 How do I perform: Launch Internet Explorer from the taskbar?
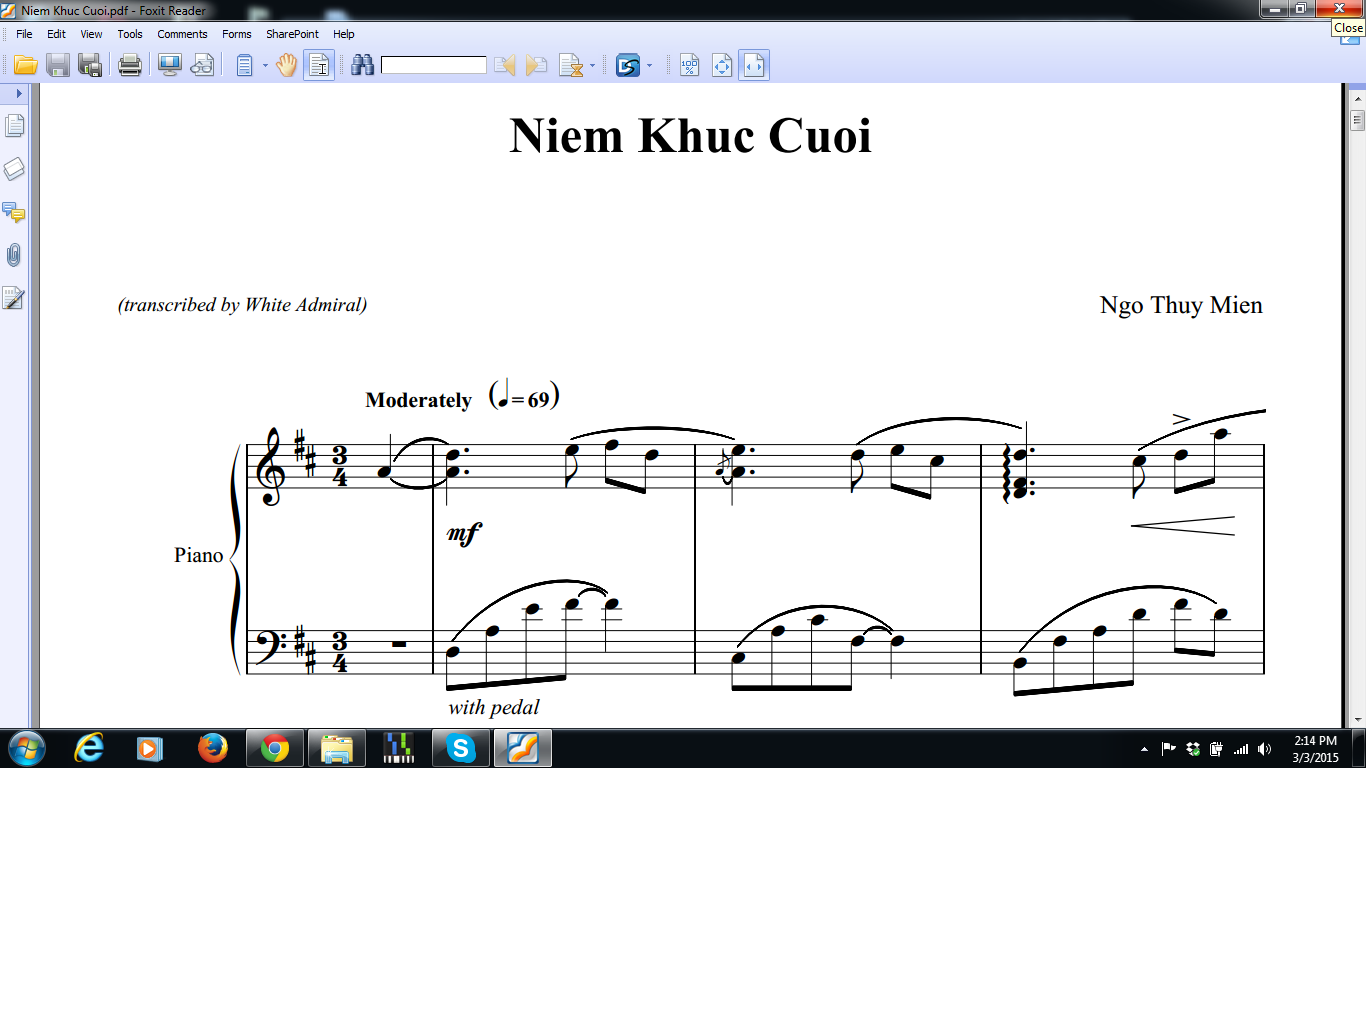(x=89, y=748)
